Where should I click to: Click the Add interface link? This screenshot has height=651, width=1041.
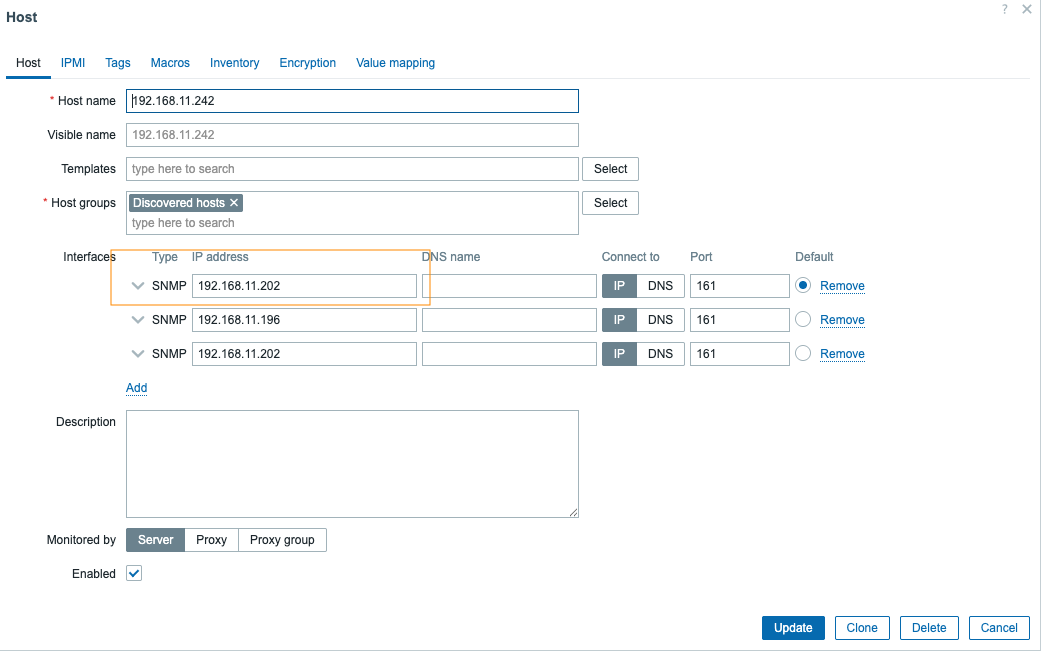tap(136, 388)
